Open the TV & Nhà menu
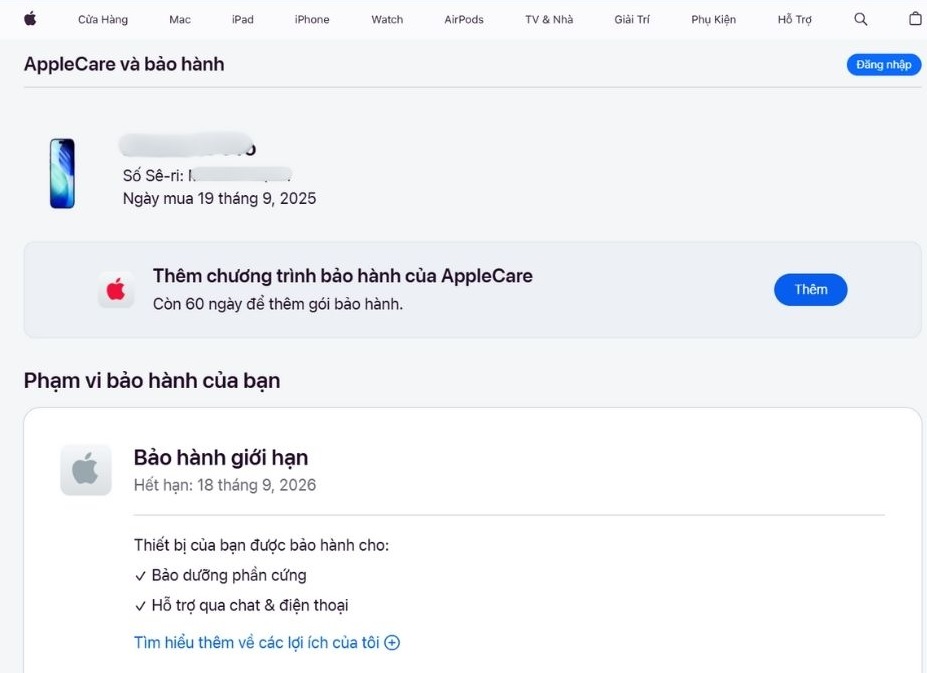 [547, 18]
